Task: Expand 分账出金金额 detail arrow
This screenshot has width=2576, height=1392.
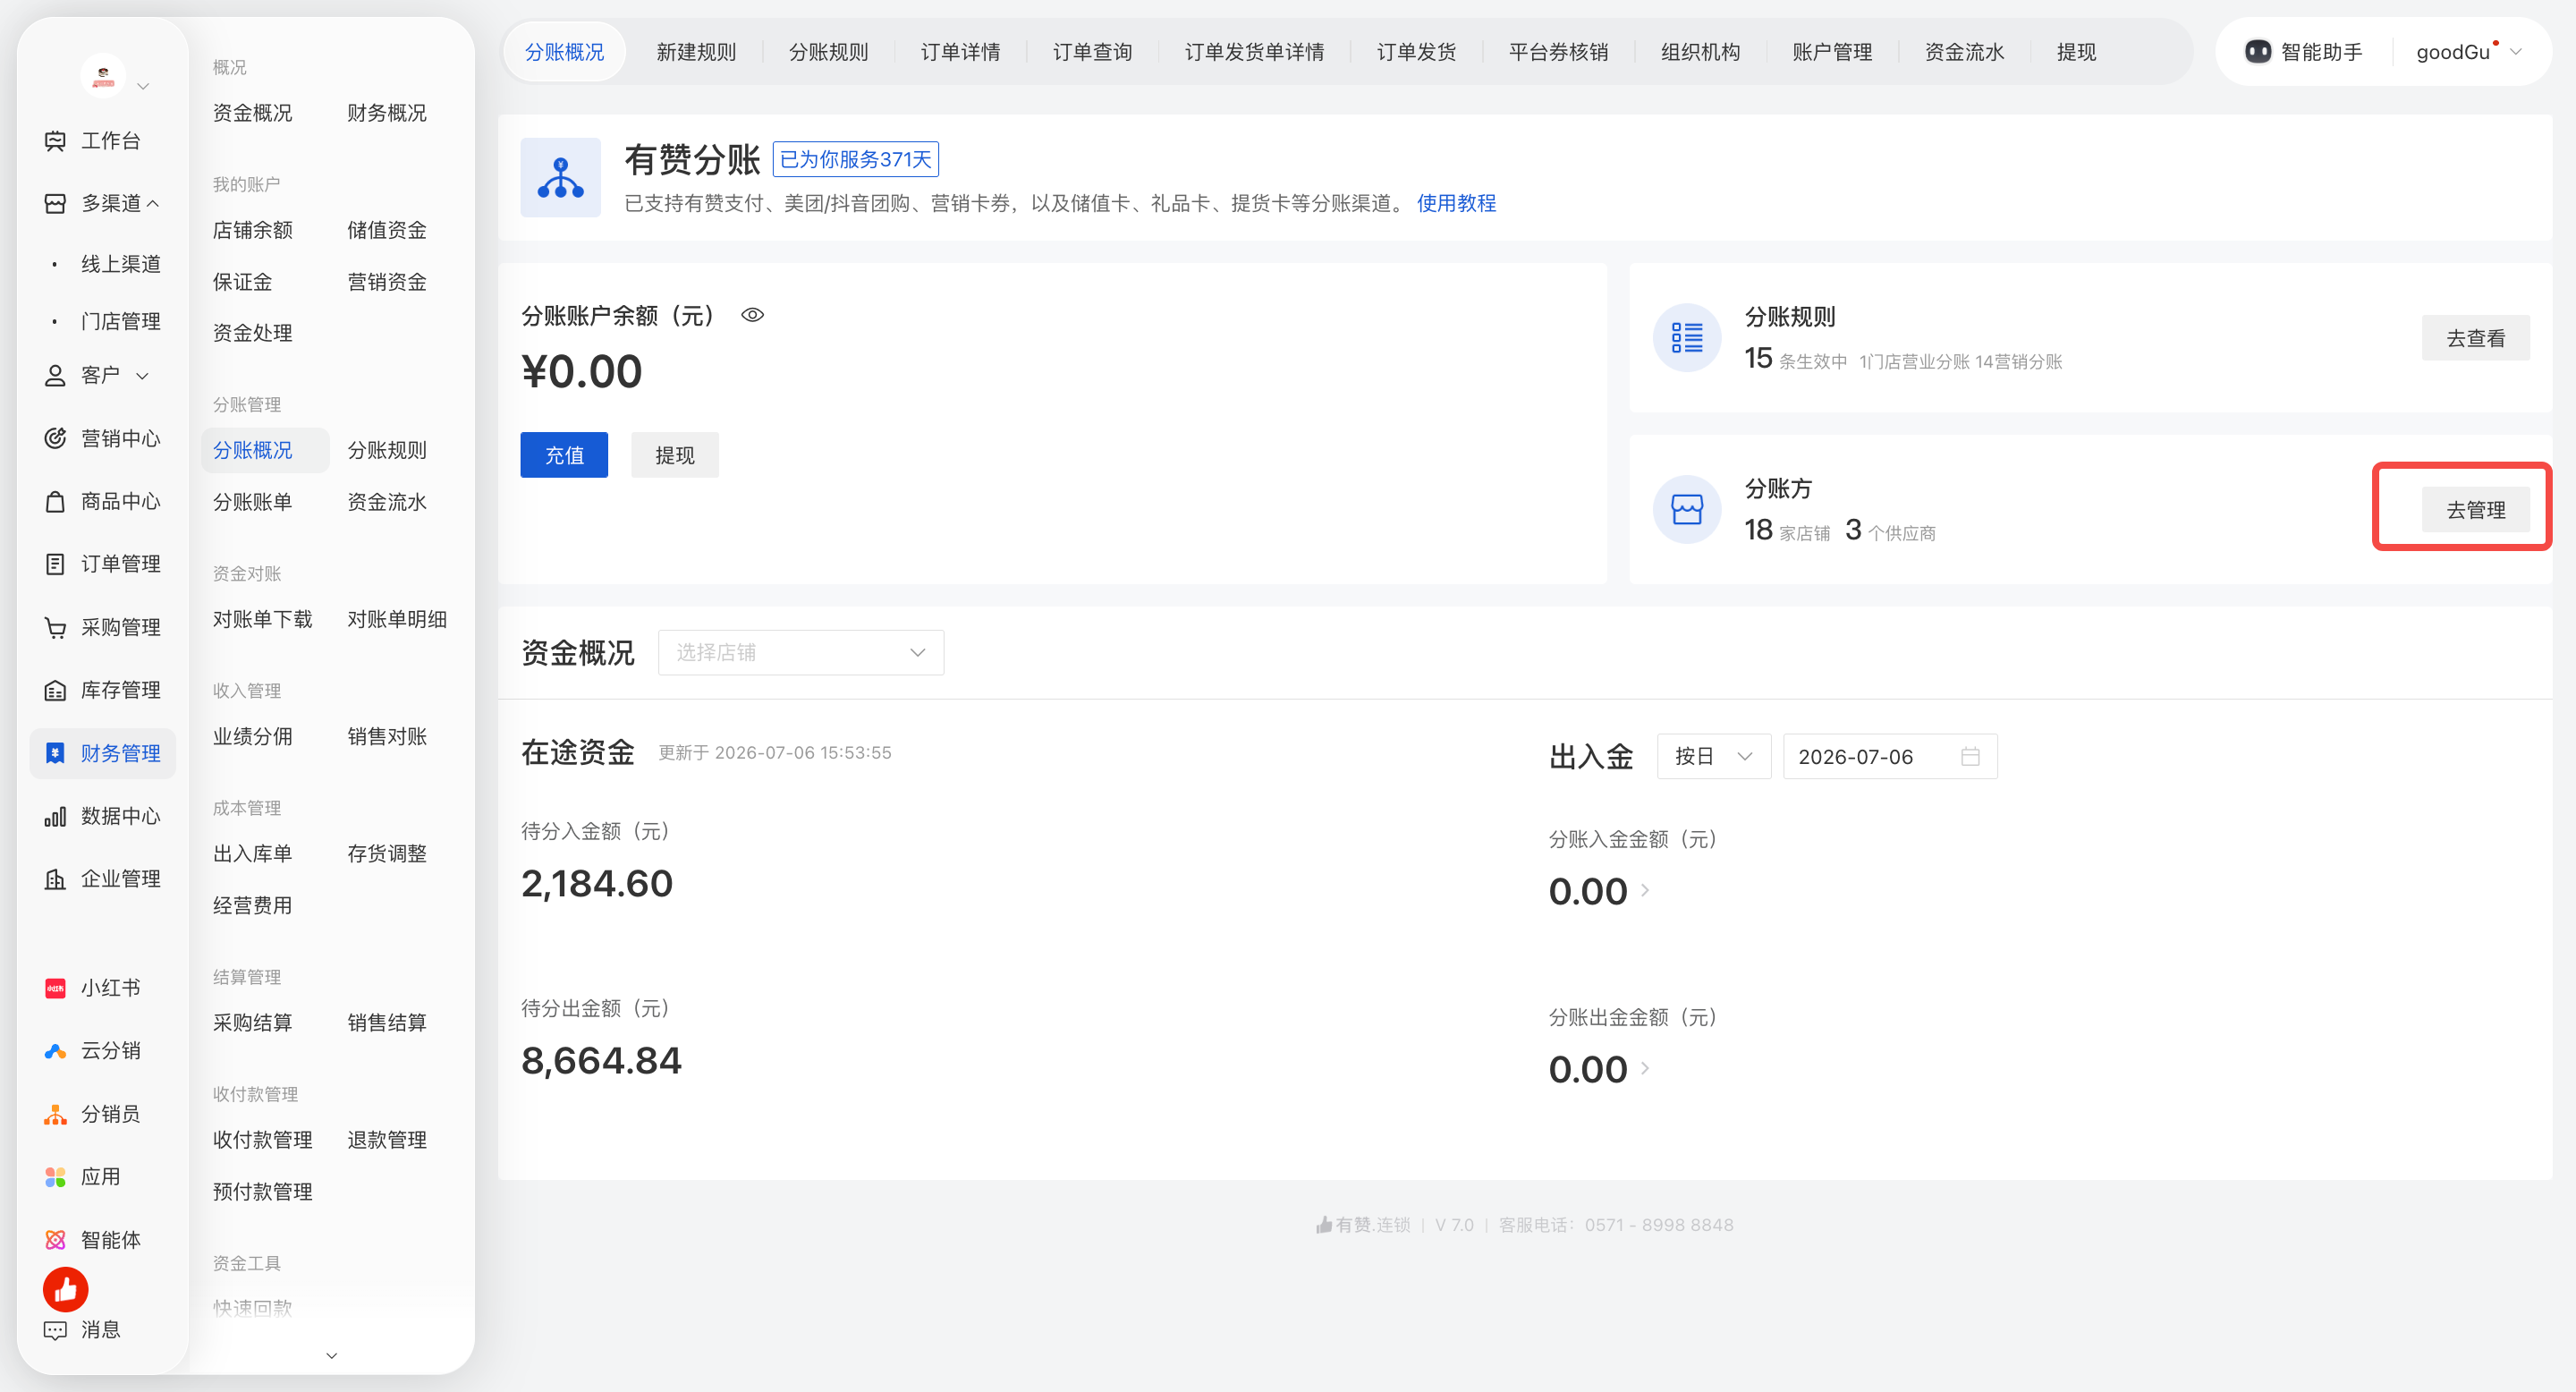Action: (x=1645, y=1068)
